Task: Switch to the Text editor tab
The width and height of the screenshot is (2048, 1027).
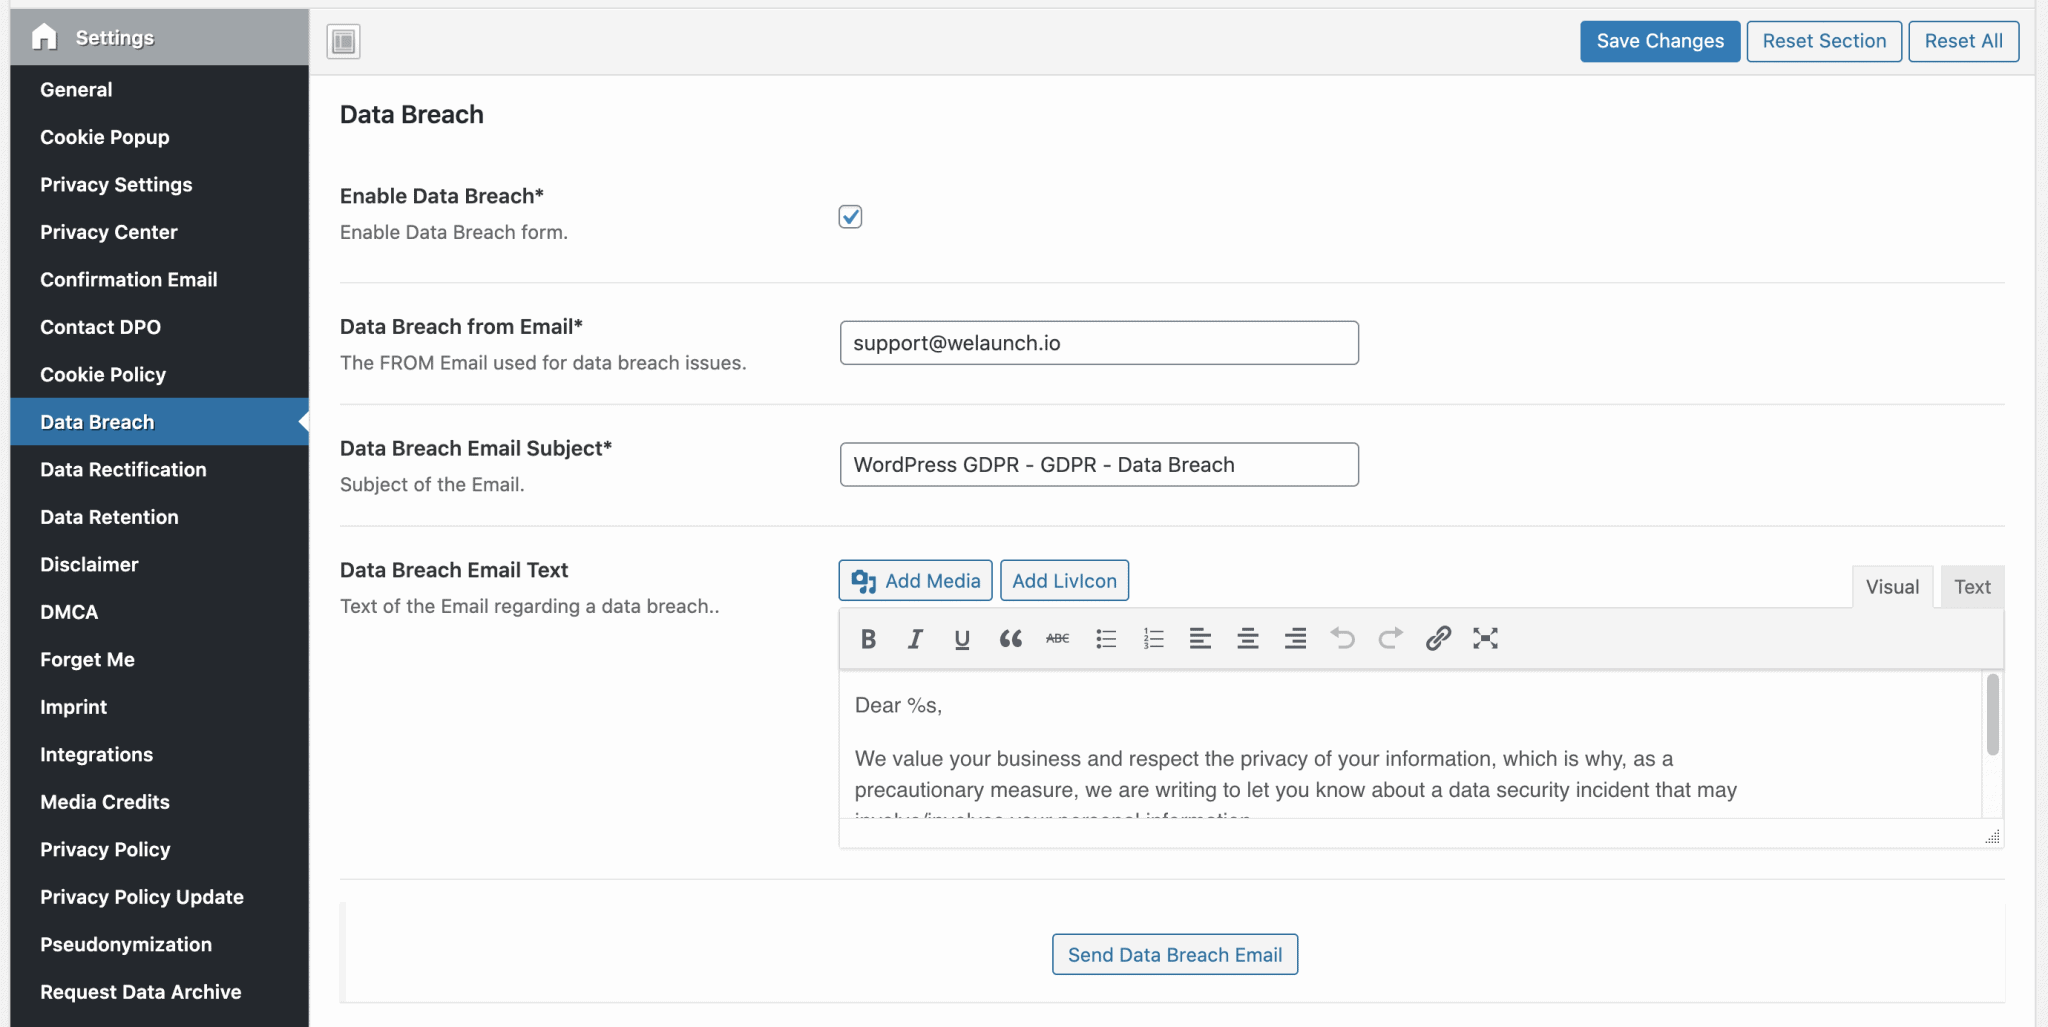Action: click(1971, 586)
